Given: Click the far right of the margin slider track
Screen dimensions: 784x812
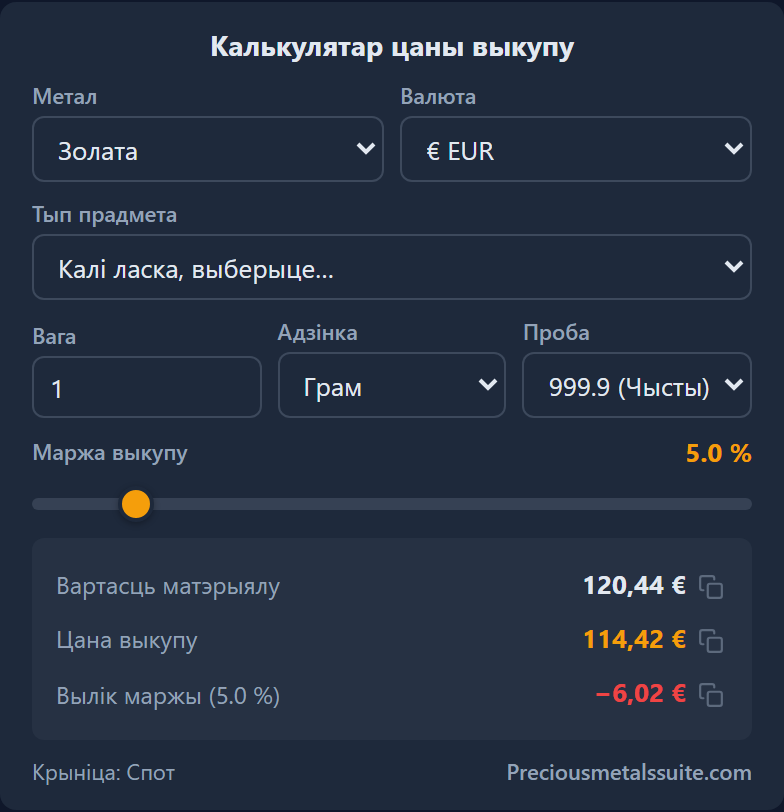Looking at the screenshot, I should tap(746, 504).
